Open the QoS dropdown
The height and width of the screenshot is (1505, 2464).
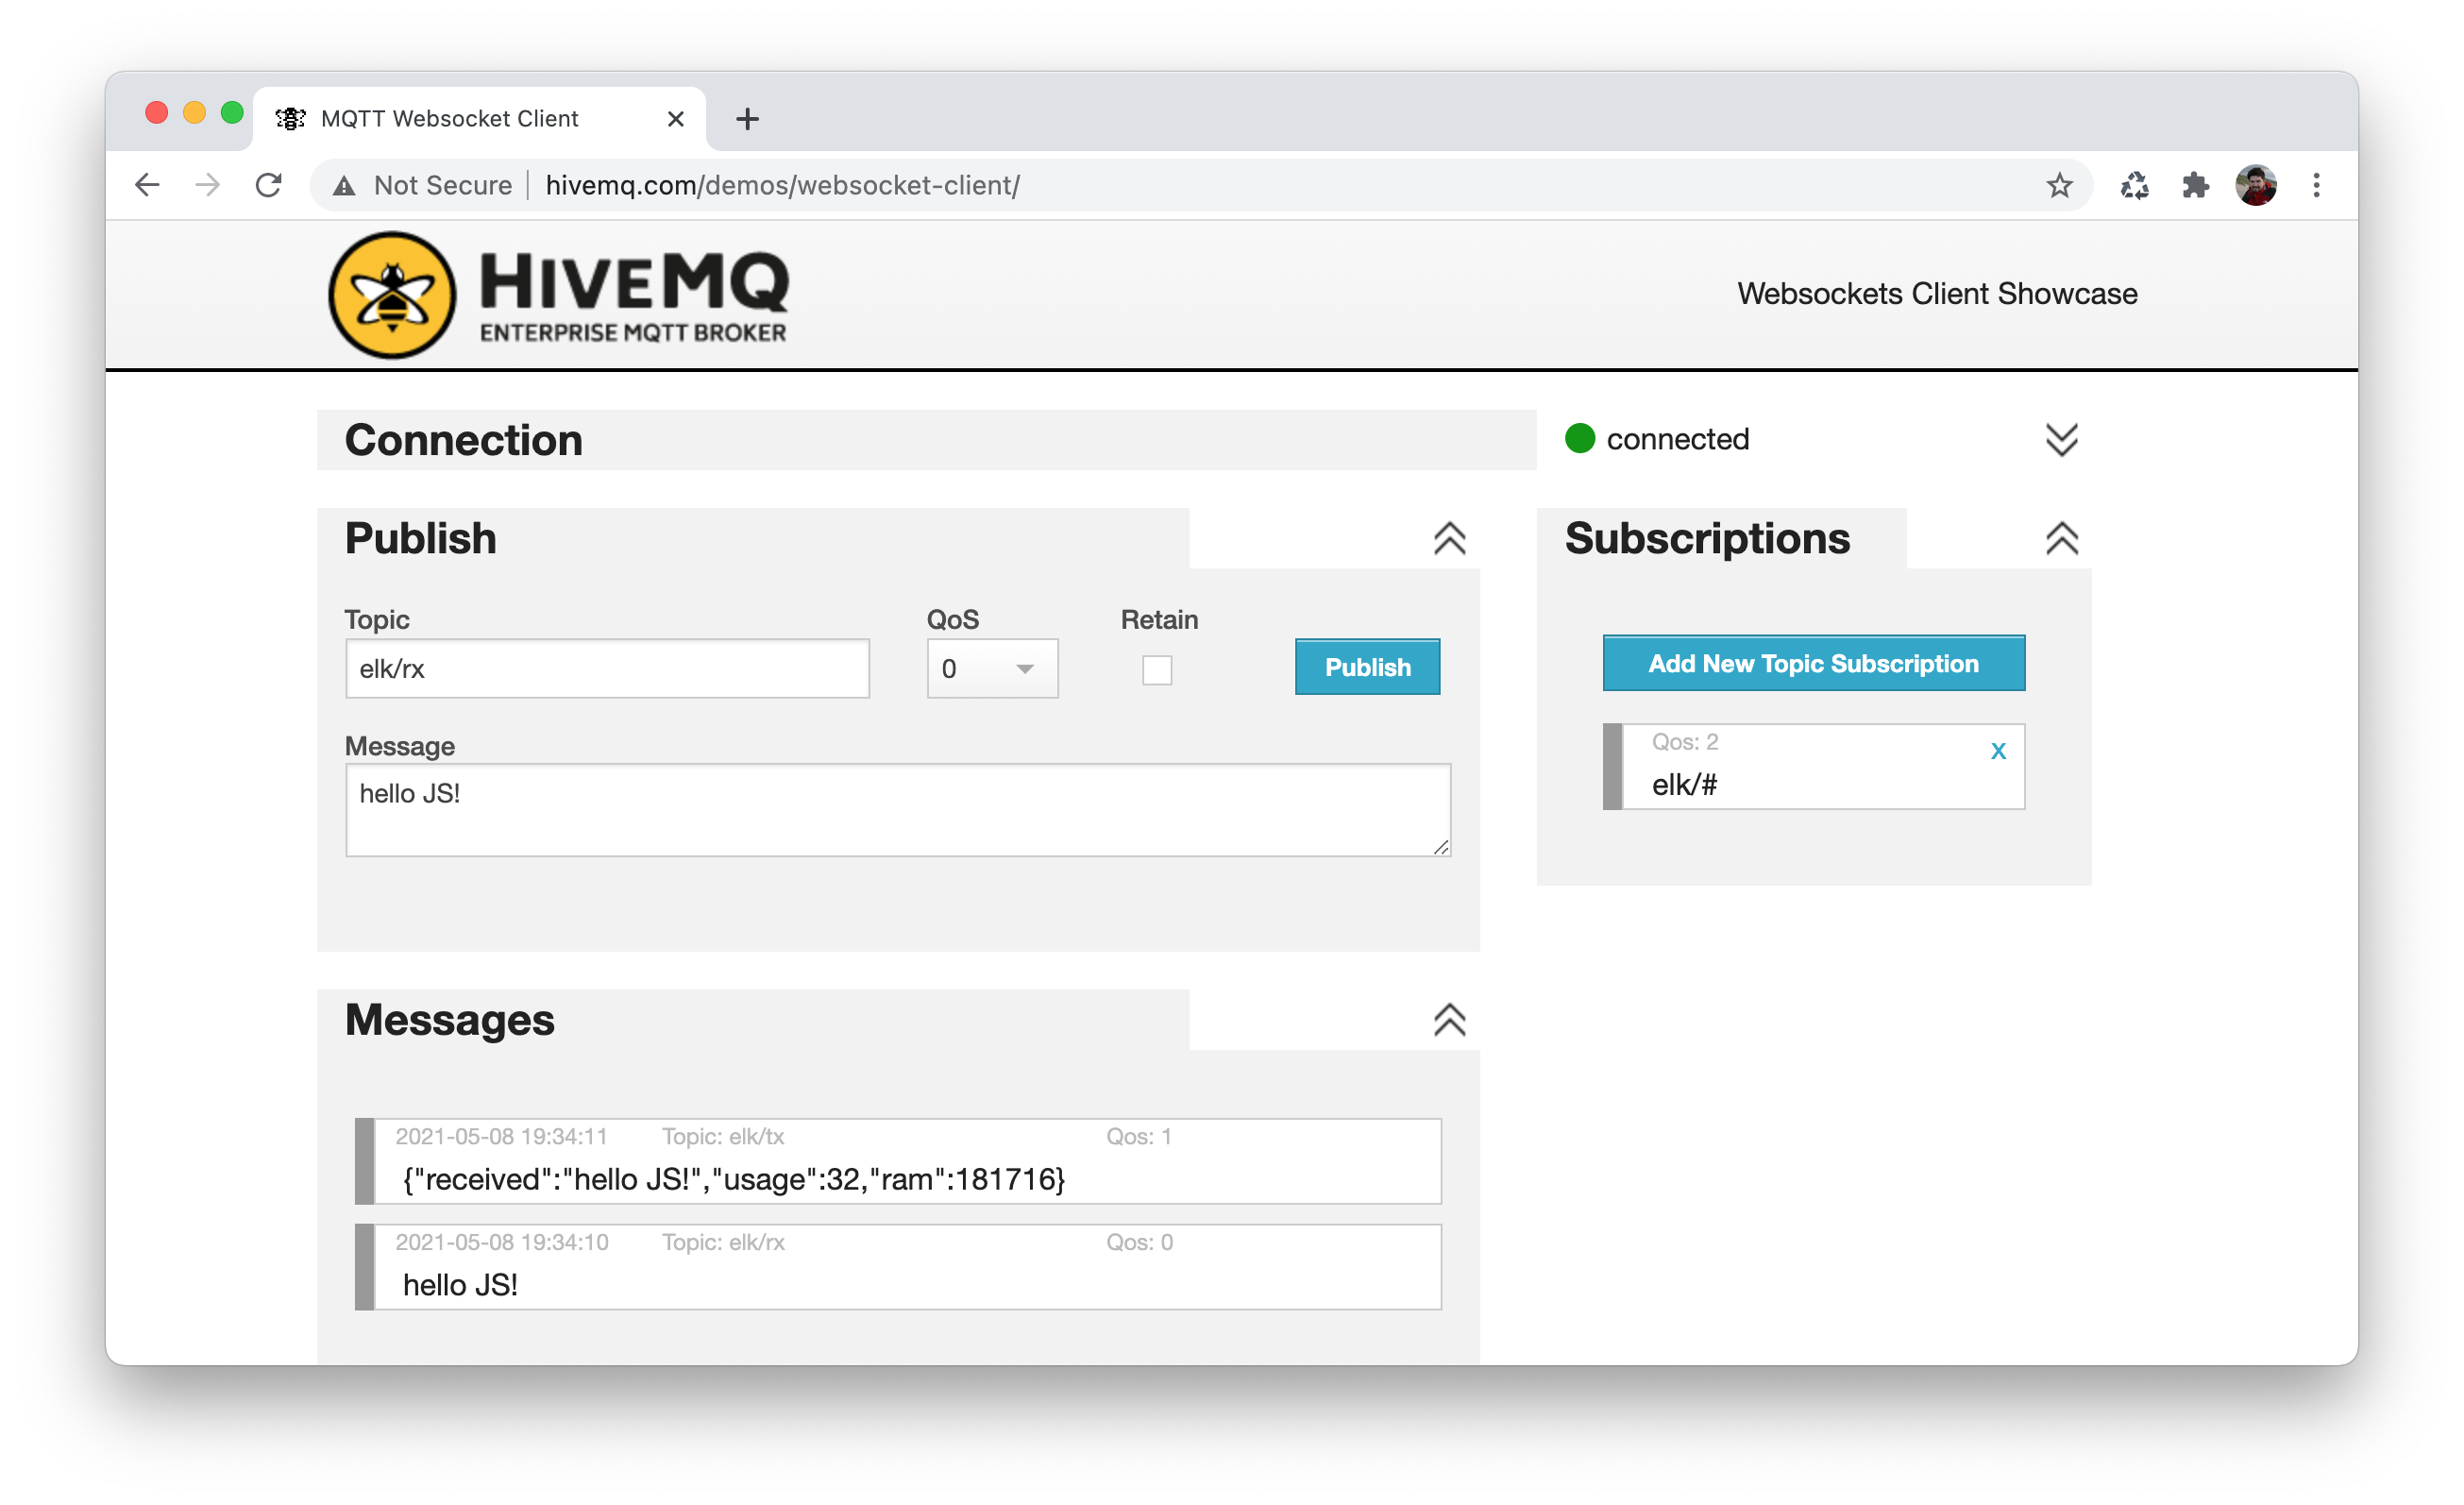pyautogui.click(x=991, y=668)
